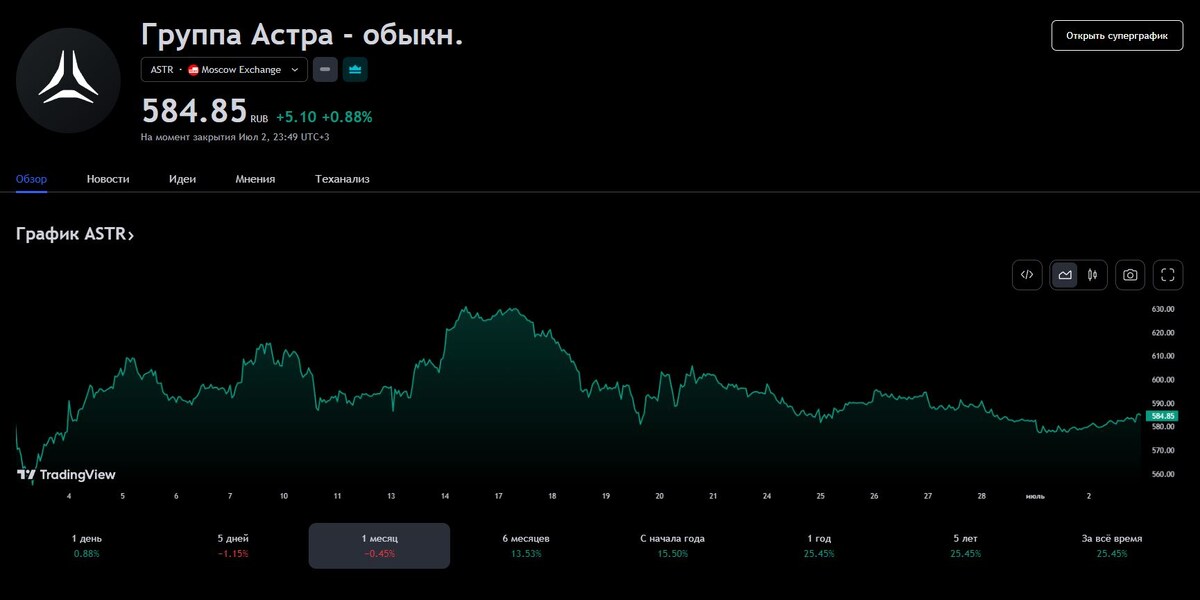The image size is (1200, 600).
Task: Click the Astra Group company logo
Action: click(x=68, y=81)
